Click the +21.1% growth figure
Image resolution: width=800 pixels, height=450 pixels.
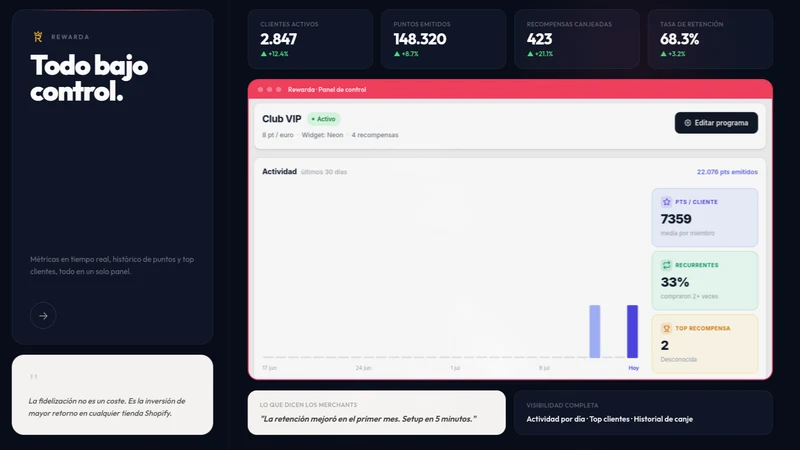pyautogui.click(x=544, y=54)
